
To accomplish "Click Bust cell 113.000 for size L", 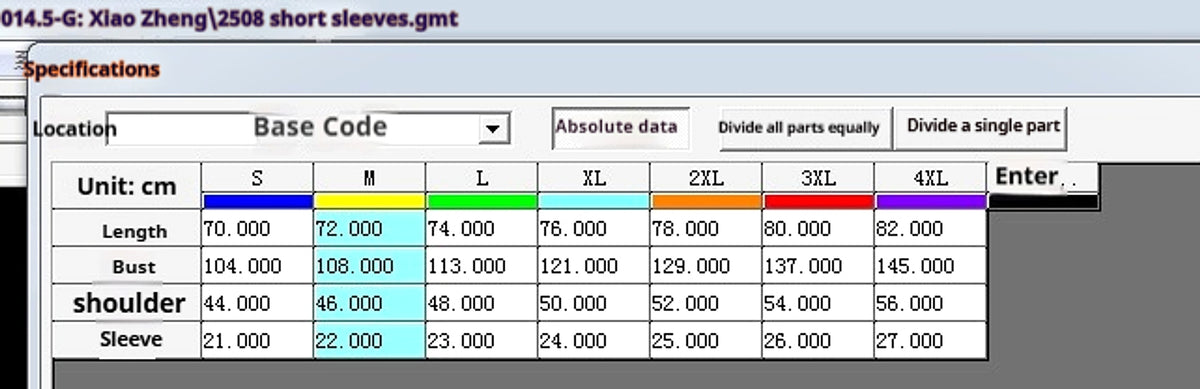I will tap(481, 266).
